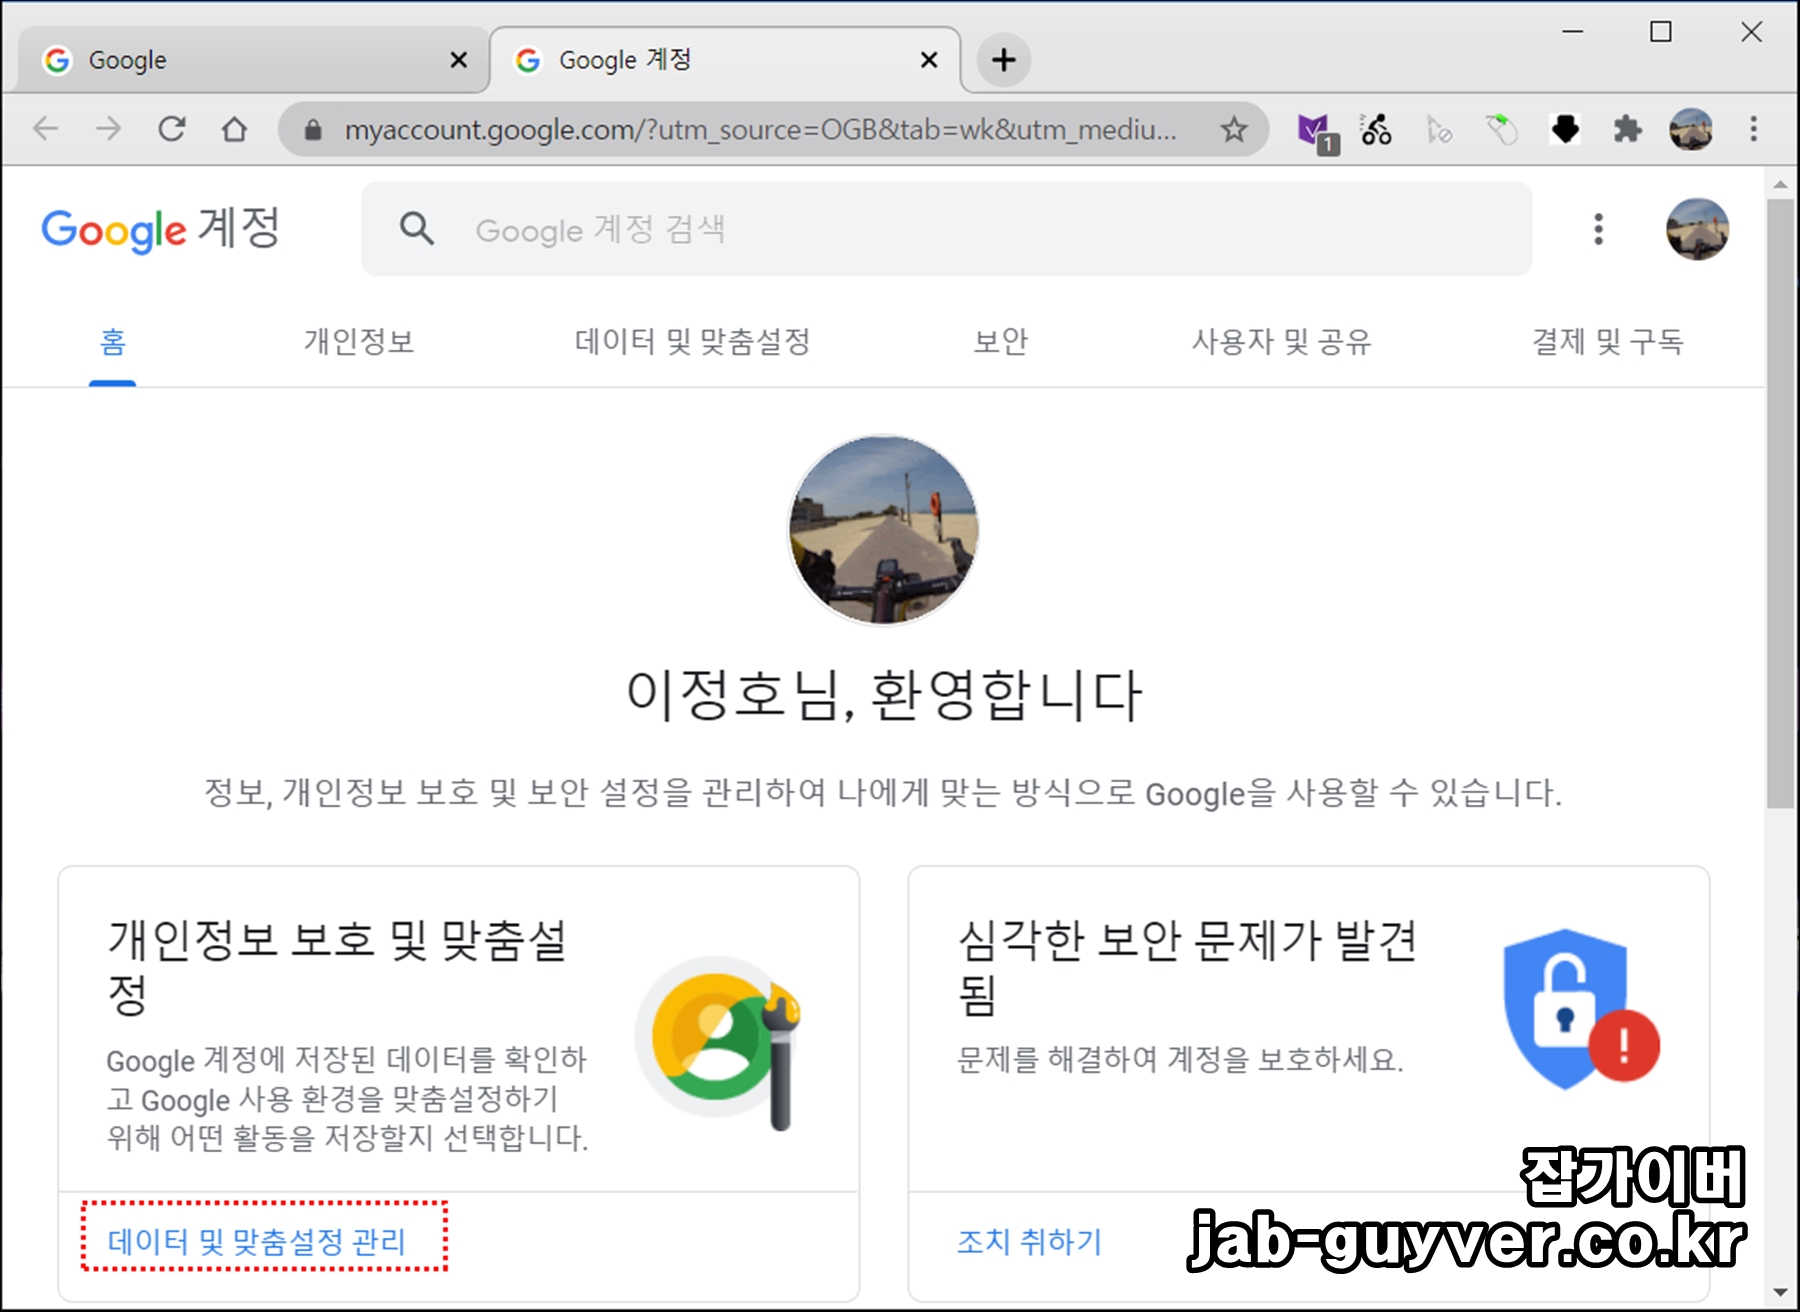This screenshot has width=1800, height=1312.
Task: Close the Google tab
Action: (x=459, y=60)
